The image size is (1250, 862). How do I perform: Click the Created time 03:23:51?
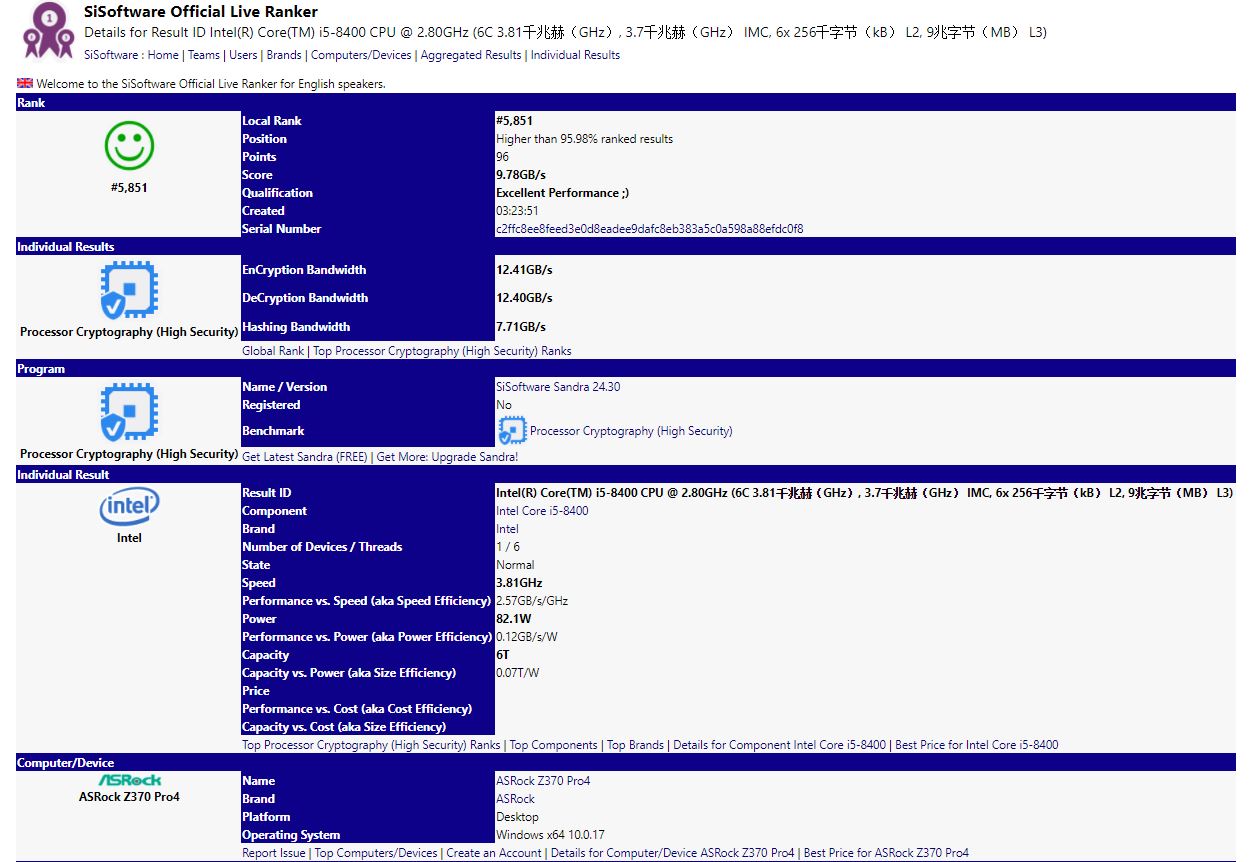click(x=517, y=211)
